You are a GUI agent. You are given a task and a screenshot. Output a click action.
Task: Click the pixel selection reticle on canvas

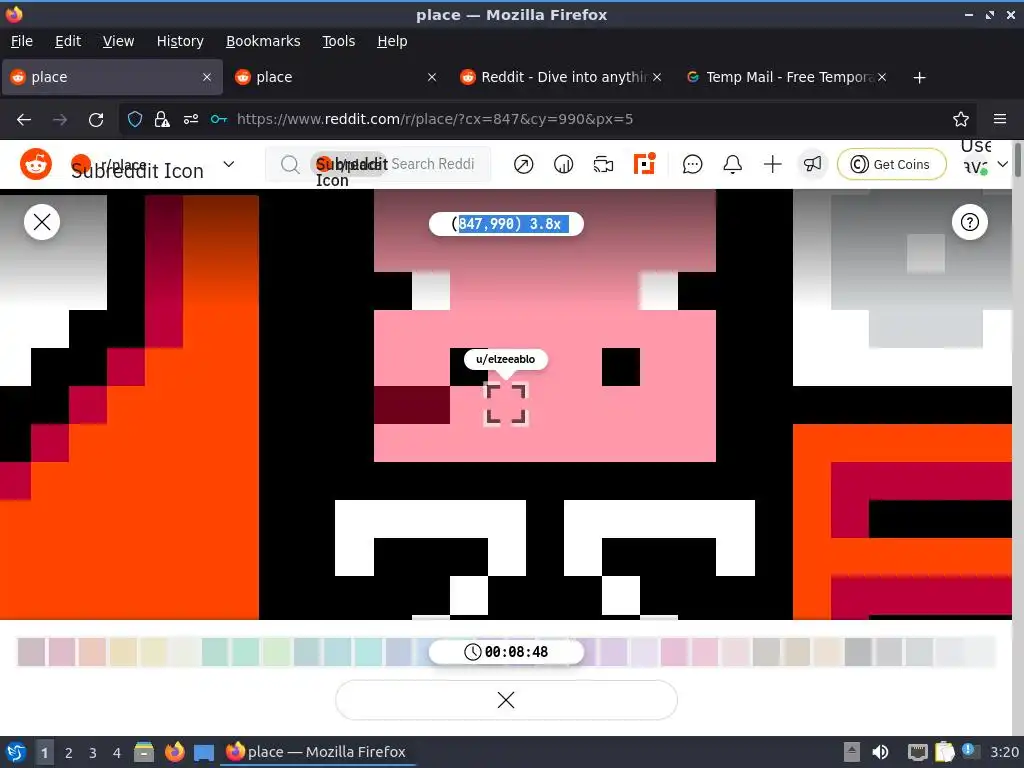click(x=506, y=404)
